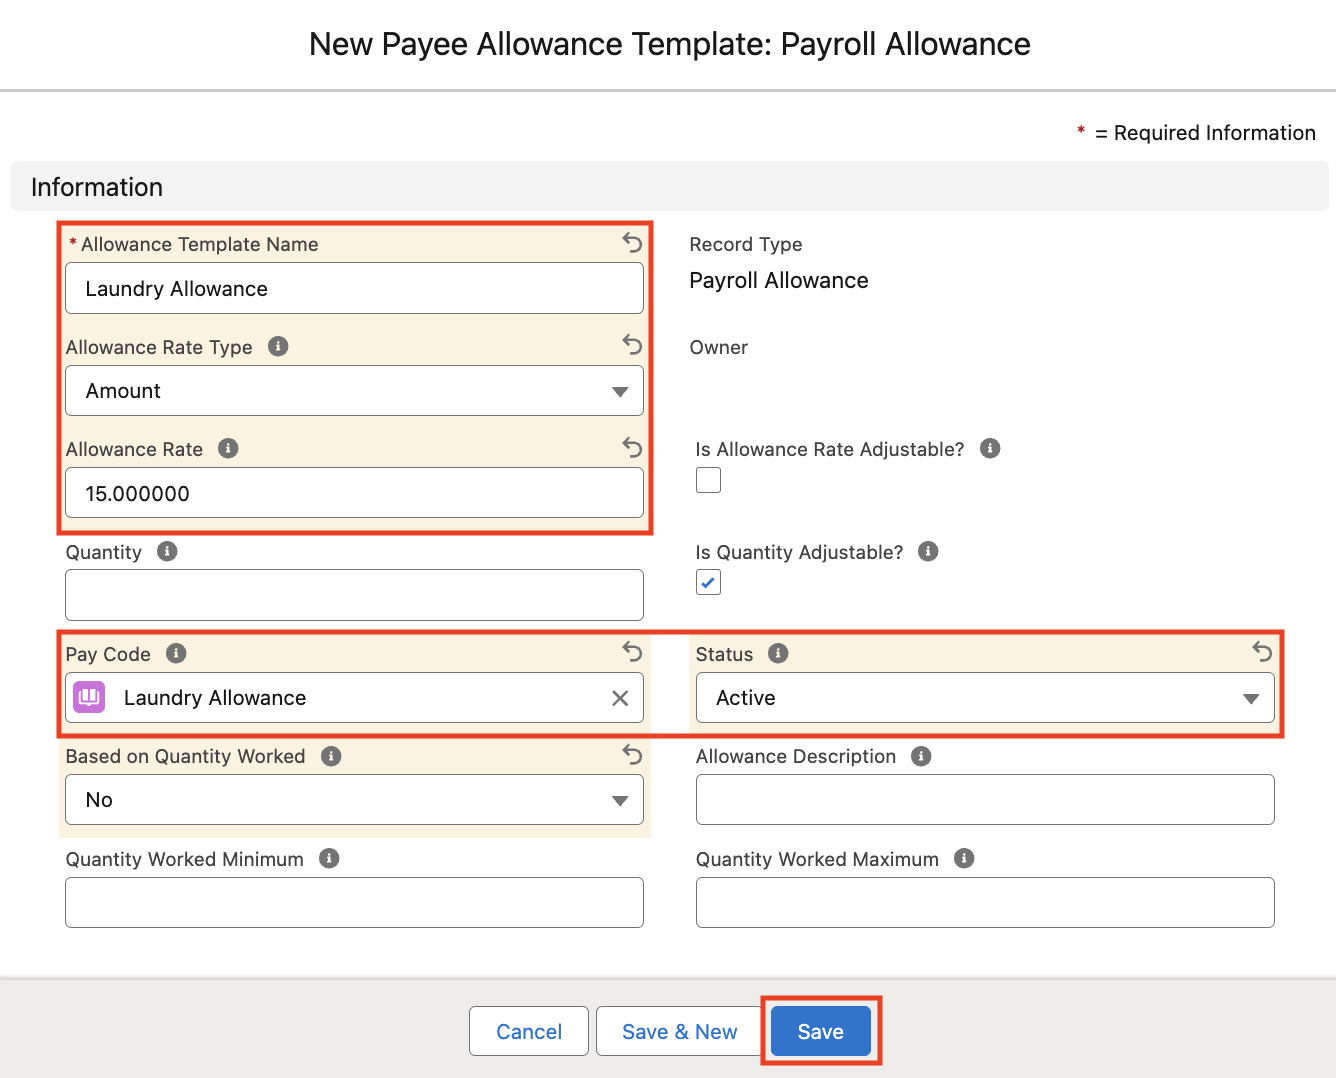This screenshot has width=1336, height=1078.
Task: Click the Allowance Description input field
Action: (x=985, y=800)
